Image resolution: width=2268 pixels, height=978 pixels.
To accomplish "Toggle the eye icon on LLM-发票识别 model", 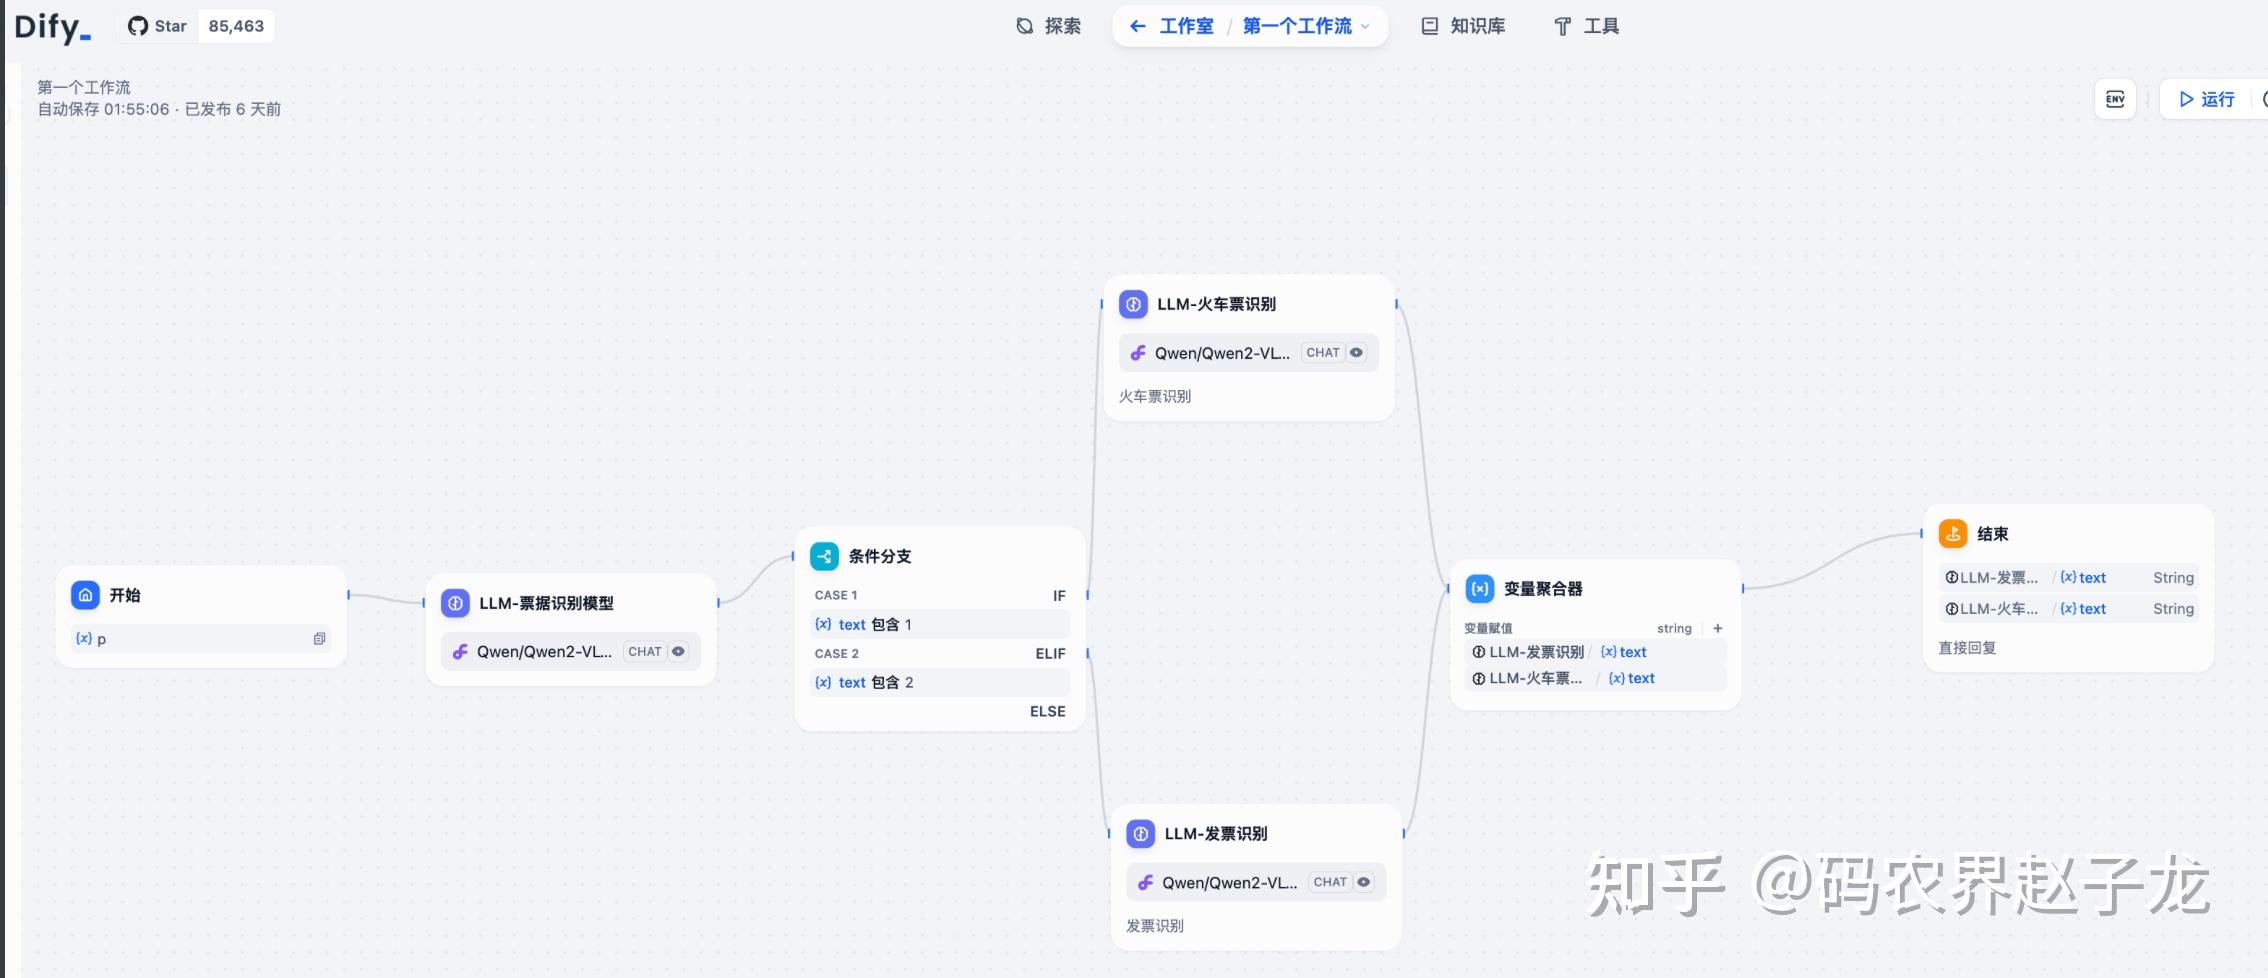I will click(x=1363, y=882).
